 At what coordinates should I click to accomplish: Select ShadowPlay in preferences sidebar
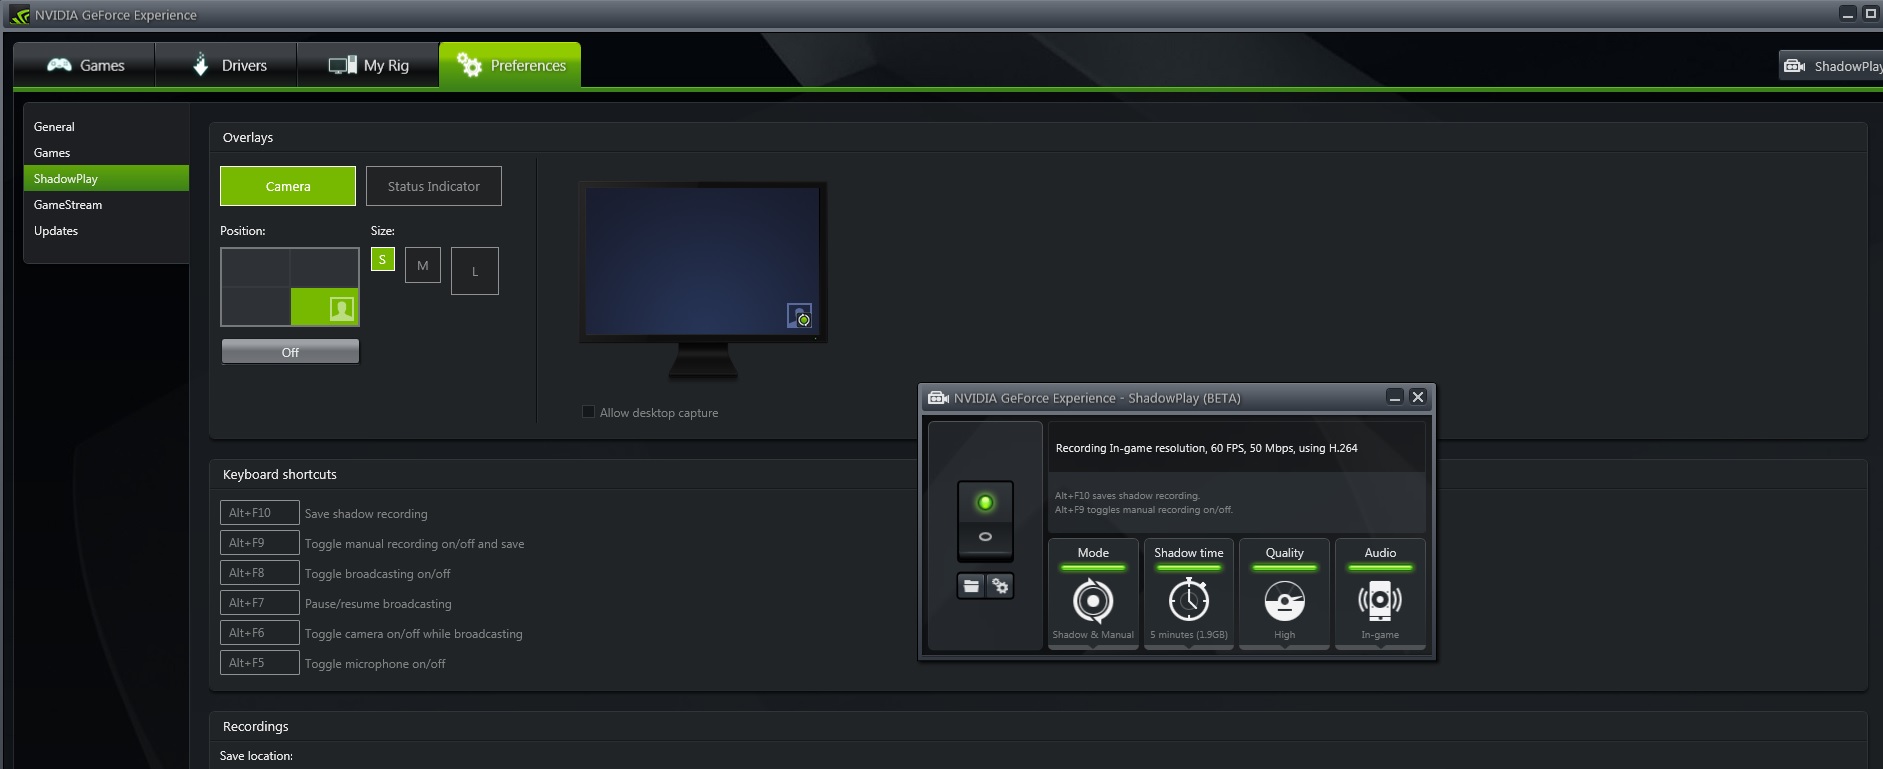pos(106,179)
